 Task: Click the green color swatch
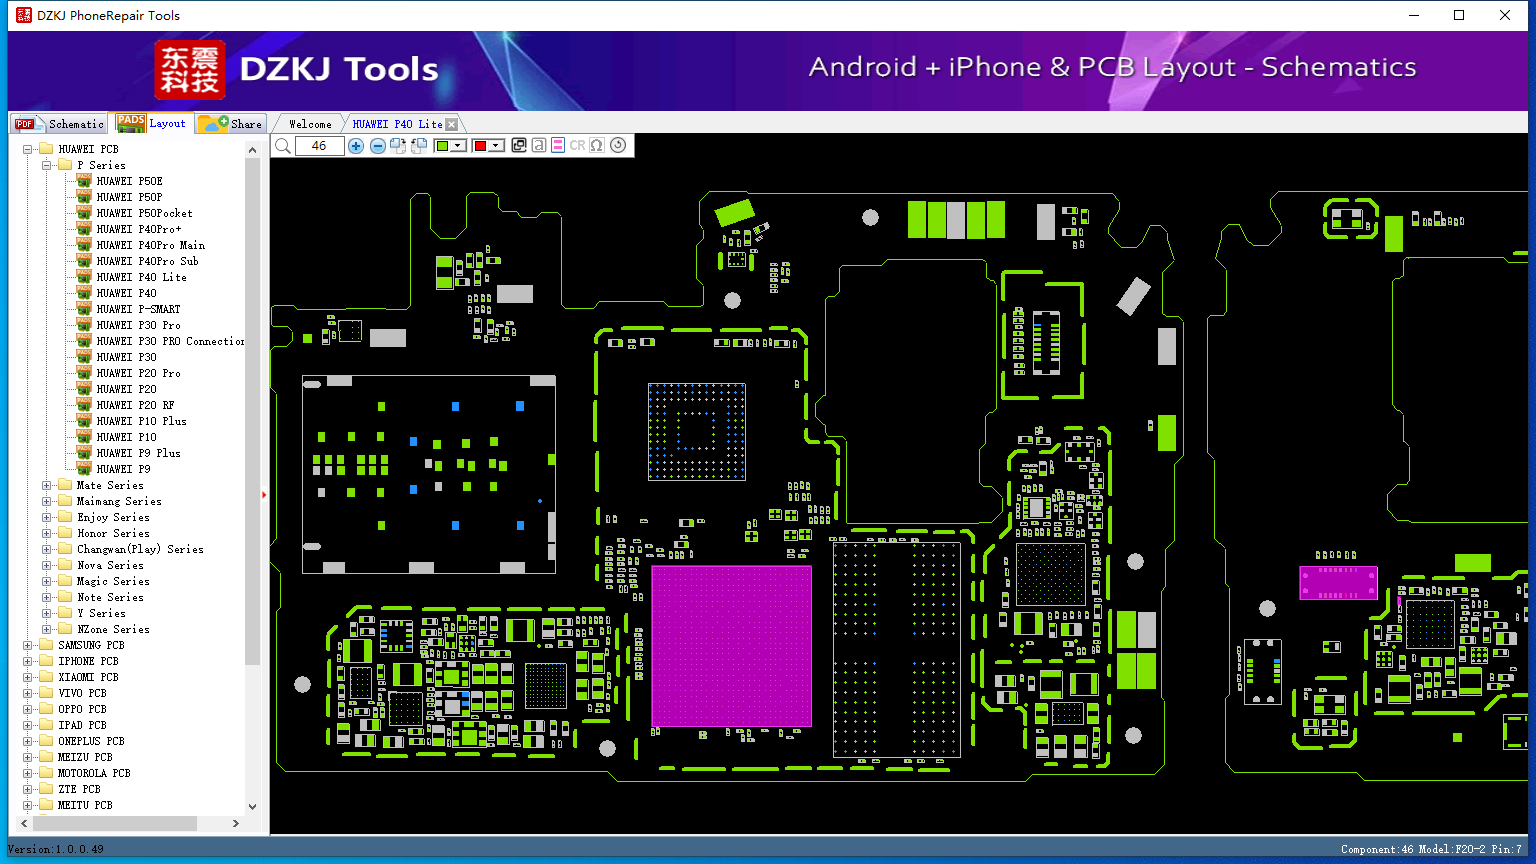pos(443,146)
